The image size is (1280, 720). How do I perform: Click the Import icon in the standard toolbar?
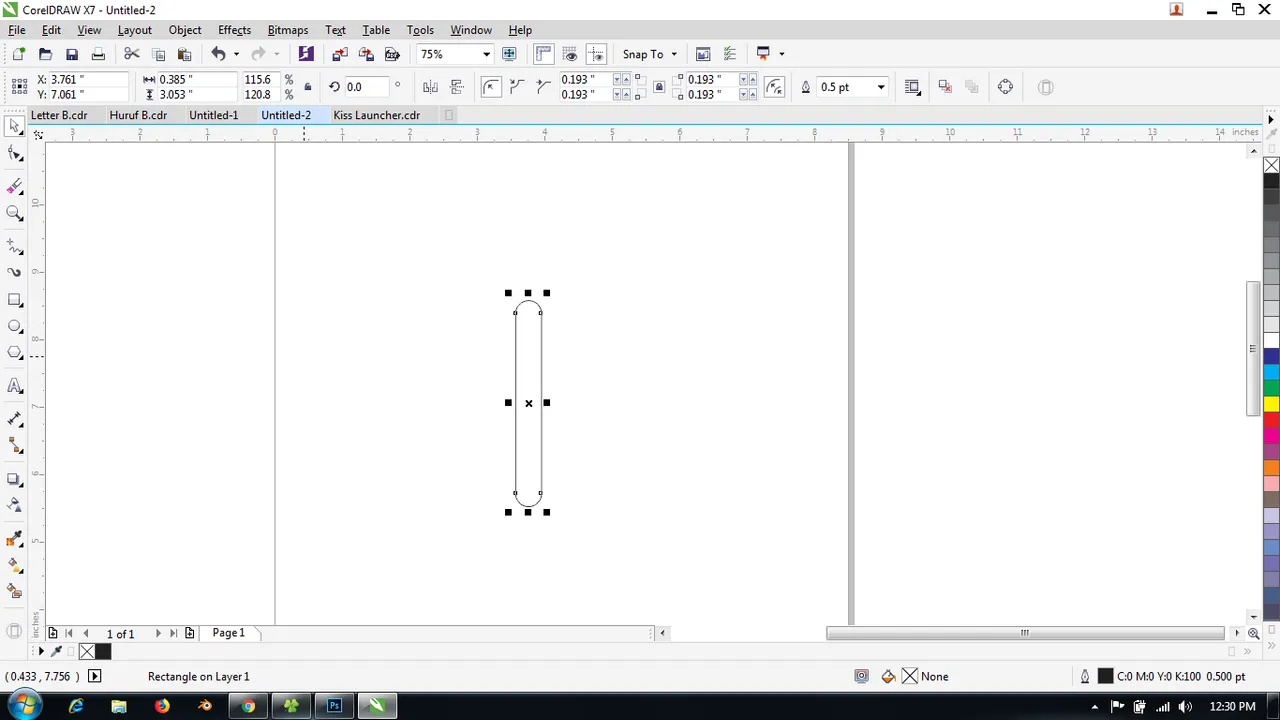coord(340,54)
